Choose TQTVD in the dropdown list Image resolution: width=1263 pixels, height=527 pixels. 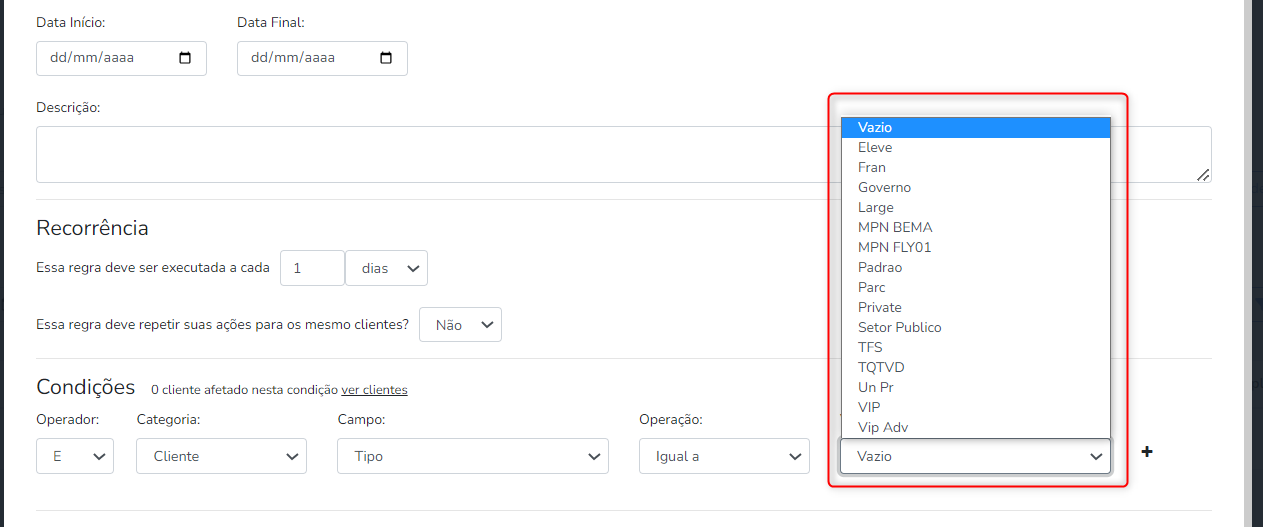point(880,367)
